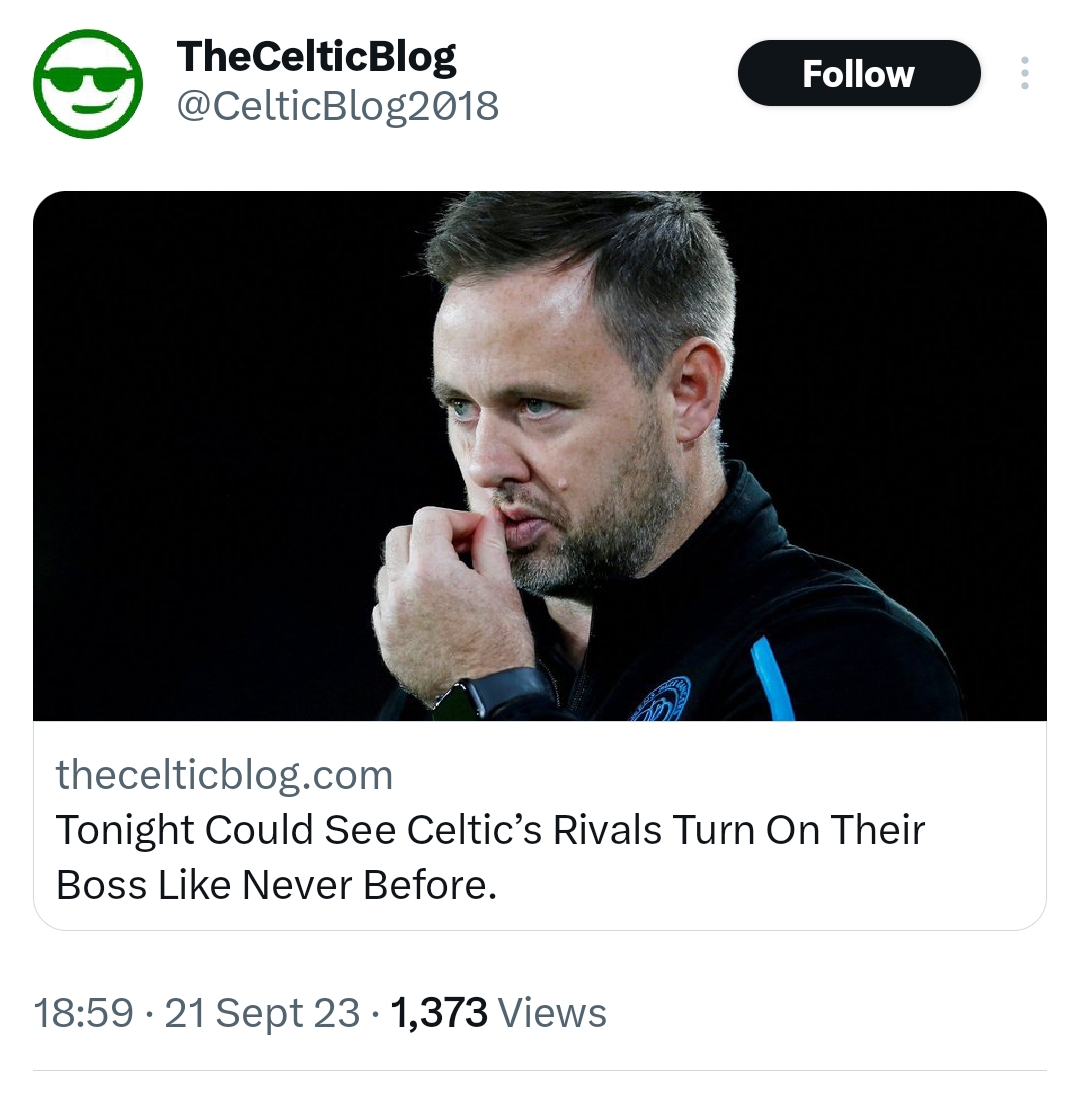Select the blue stripe on the manager's jacket
The image size is (1080, 1103).
tap(772, 680)
